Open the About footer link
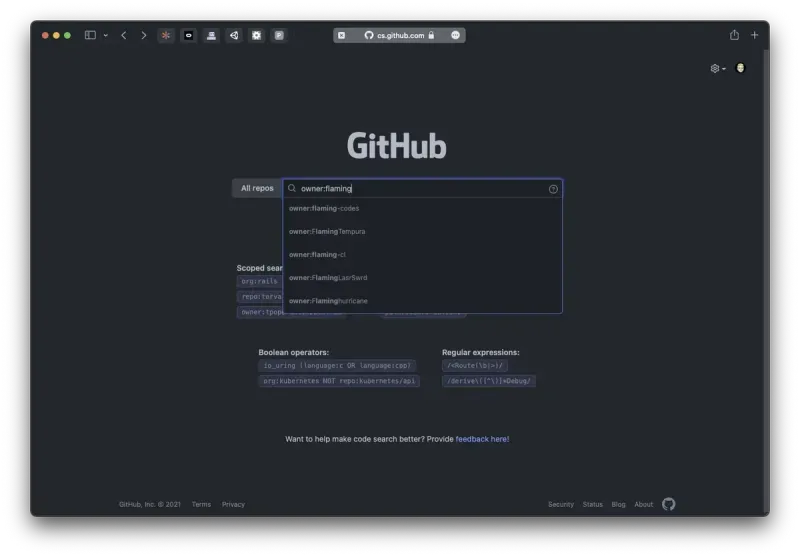Image resolution: width=800 pixels, height=557 pixels. pyautogui.click(x=643, y=504)
